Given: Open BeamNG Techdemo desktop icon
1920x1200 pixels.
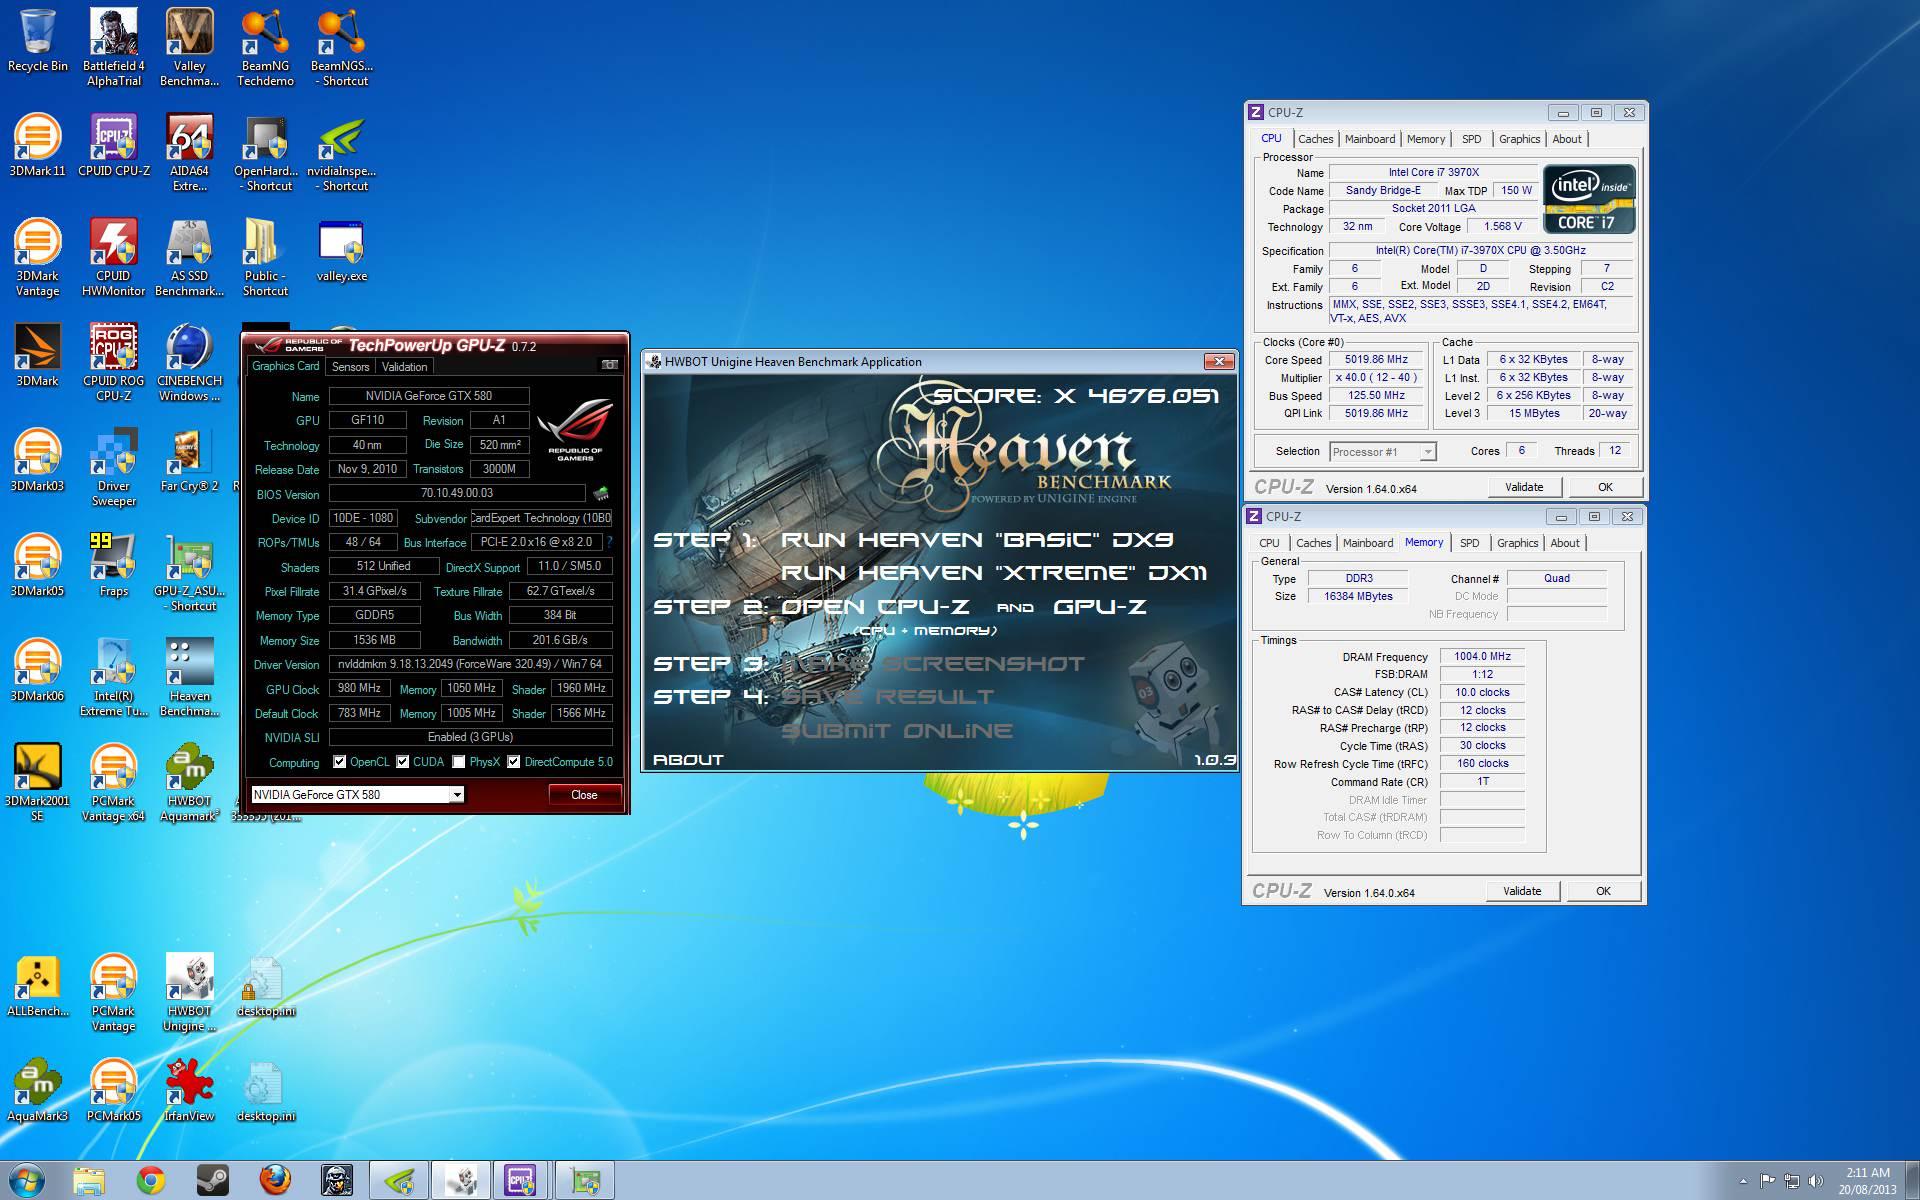Looking at the screenshot, I should point(265,48).
